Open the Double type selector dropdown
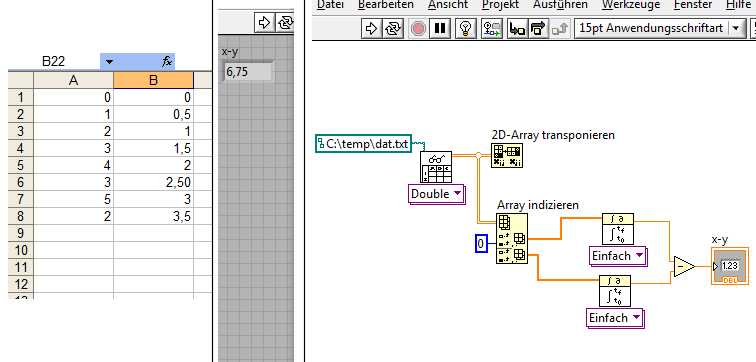Viewport: 756px width, 362px height. [x=436, y=194]
